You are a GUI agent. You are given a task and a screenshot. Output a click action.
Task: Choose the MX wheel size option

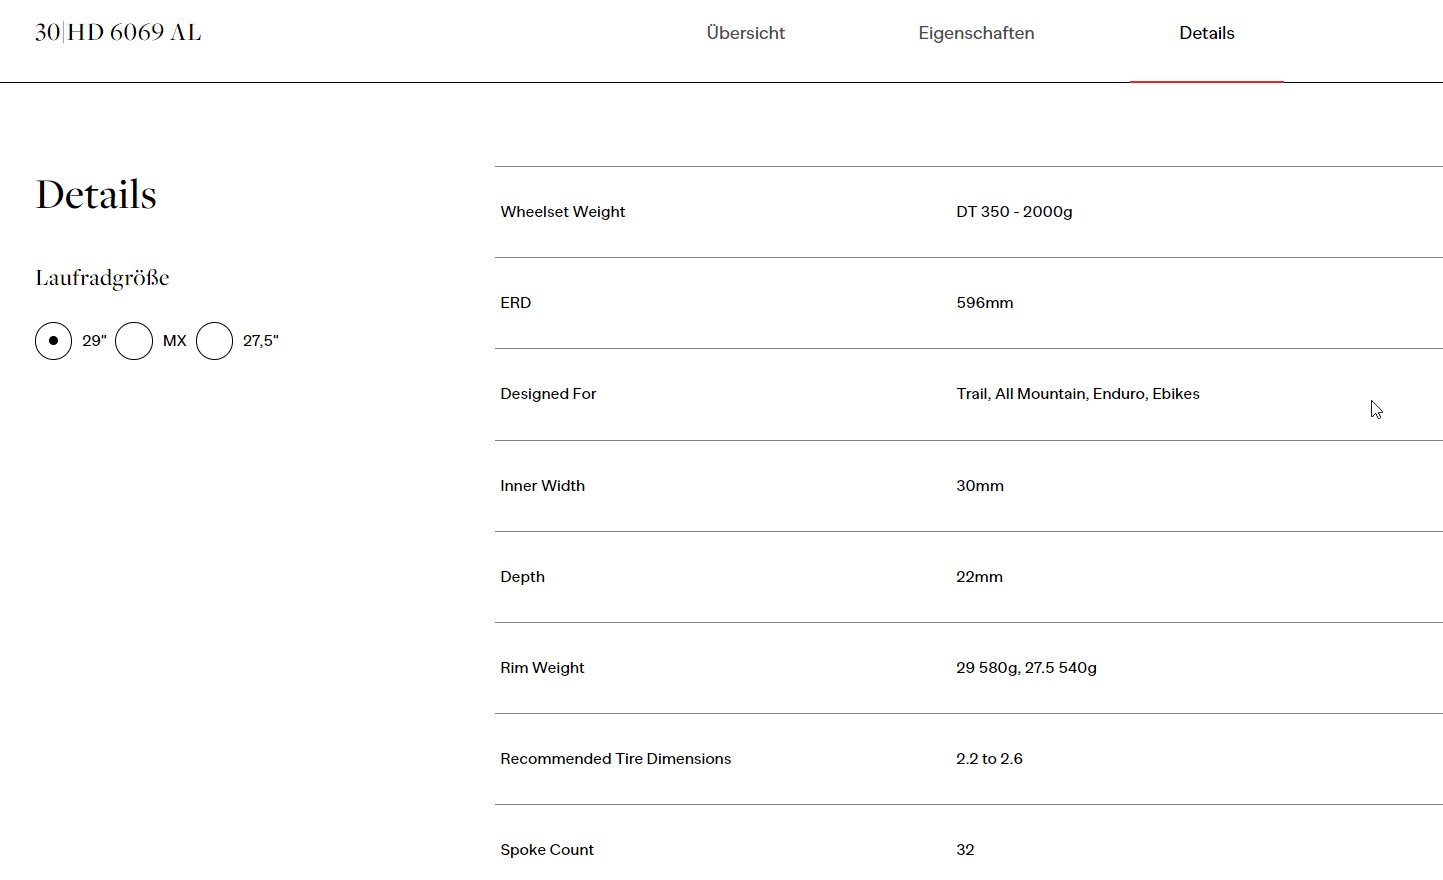134,341
